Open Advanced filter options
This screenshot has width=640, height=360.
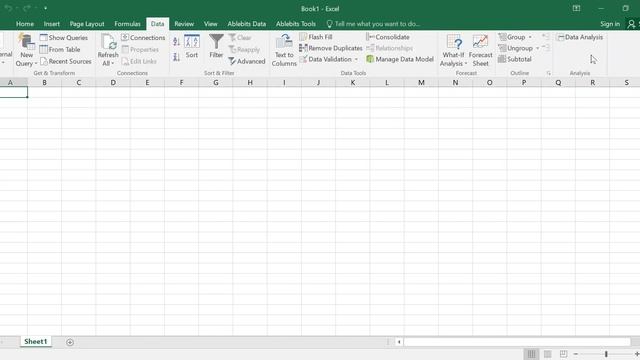coord(247,61)
